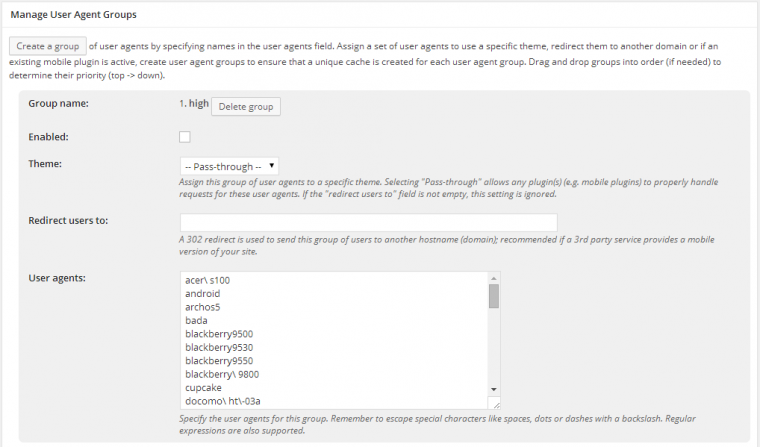The height and width of the screenshot is (447, 760).
Task: Click the 1. high group name
Action: coord(194,103)
